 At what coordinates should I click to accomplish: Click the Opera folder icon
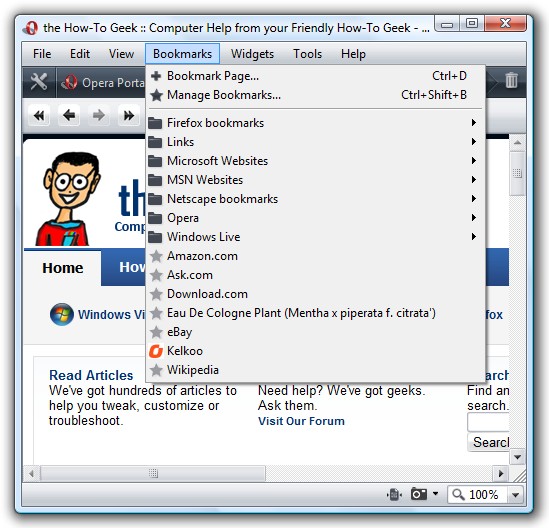coord(155,218)
